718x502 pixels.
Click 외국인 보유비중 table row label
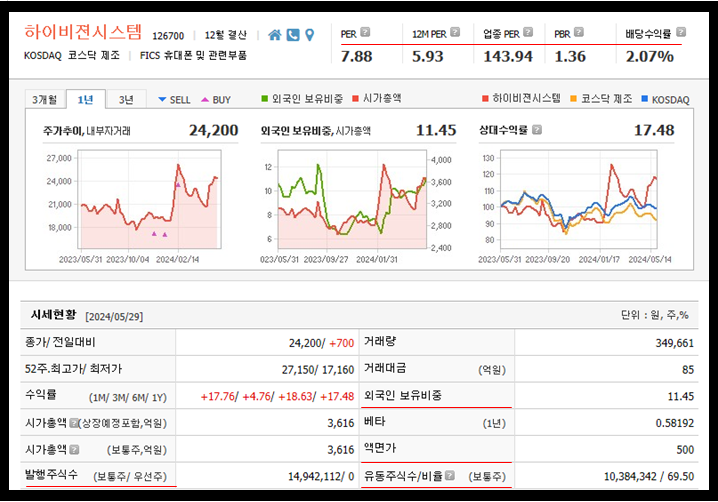(403, 396)
